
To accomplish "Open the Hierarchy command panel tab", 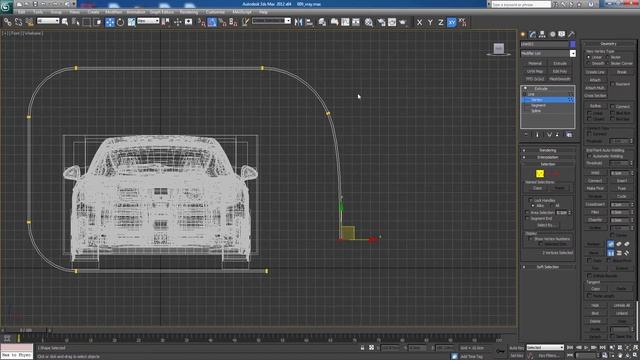I will 542,34.
